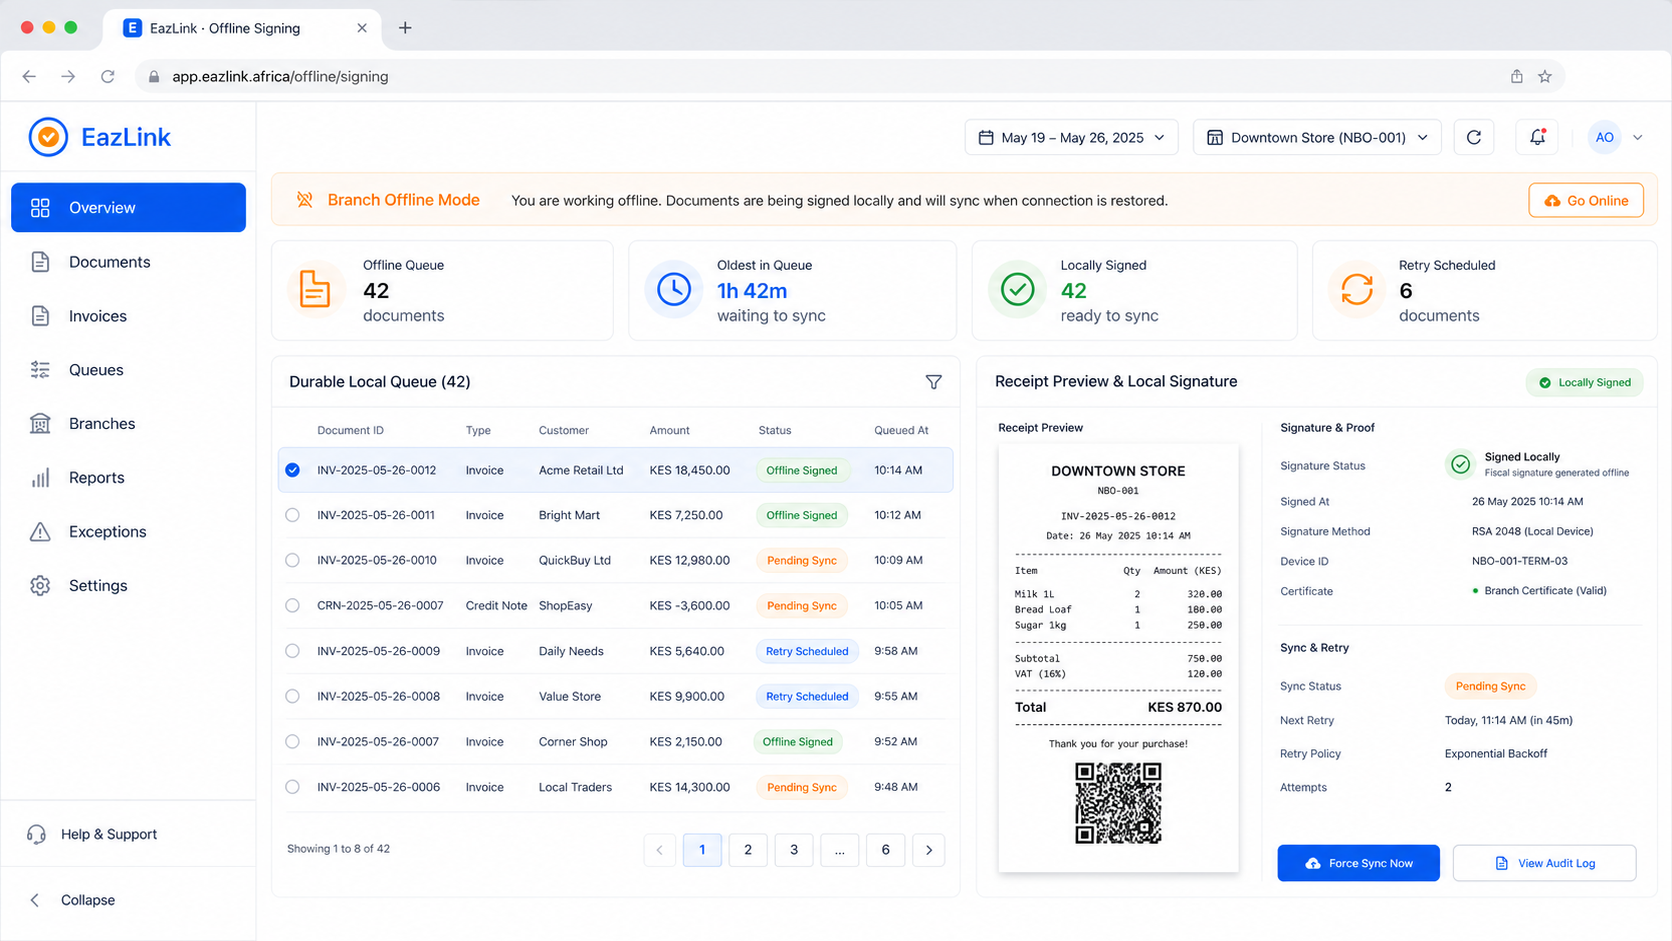Click the browser bookmark star icon
The height and width of the screenshot is (941, 1672).
[x=1545, y=76]
